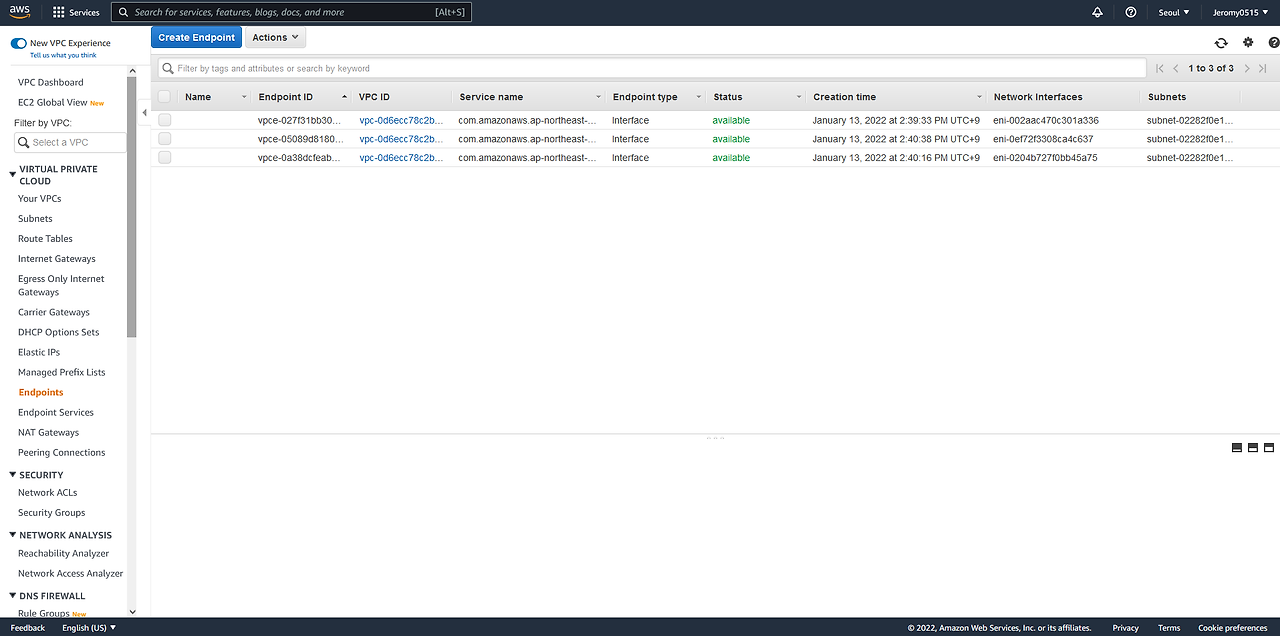The image size is (1280, 636).
Task: Open Cookie preferences footer link
Action: pos(1233,628)
